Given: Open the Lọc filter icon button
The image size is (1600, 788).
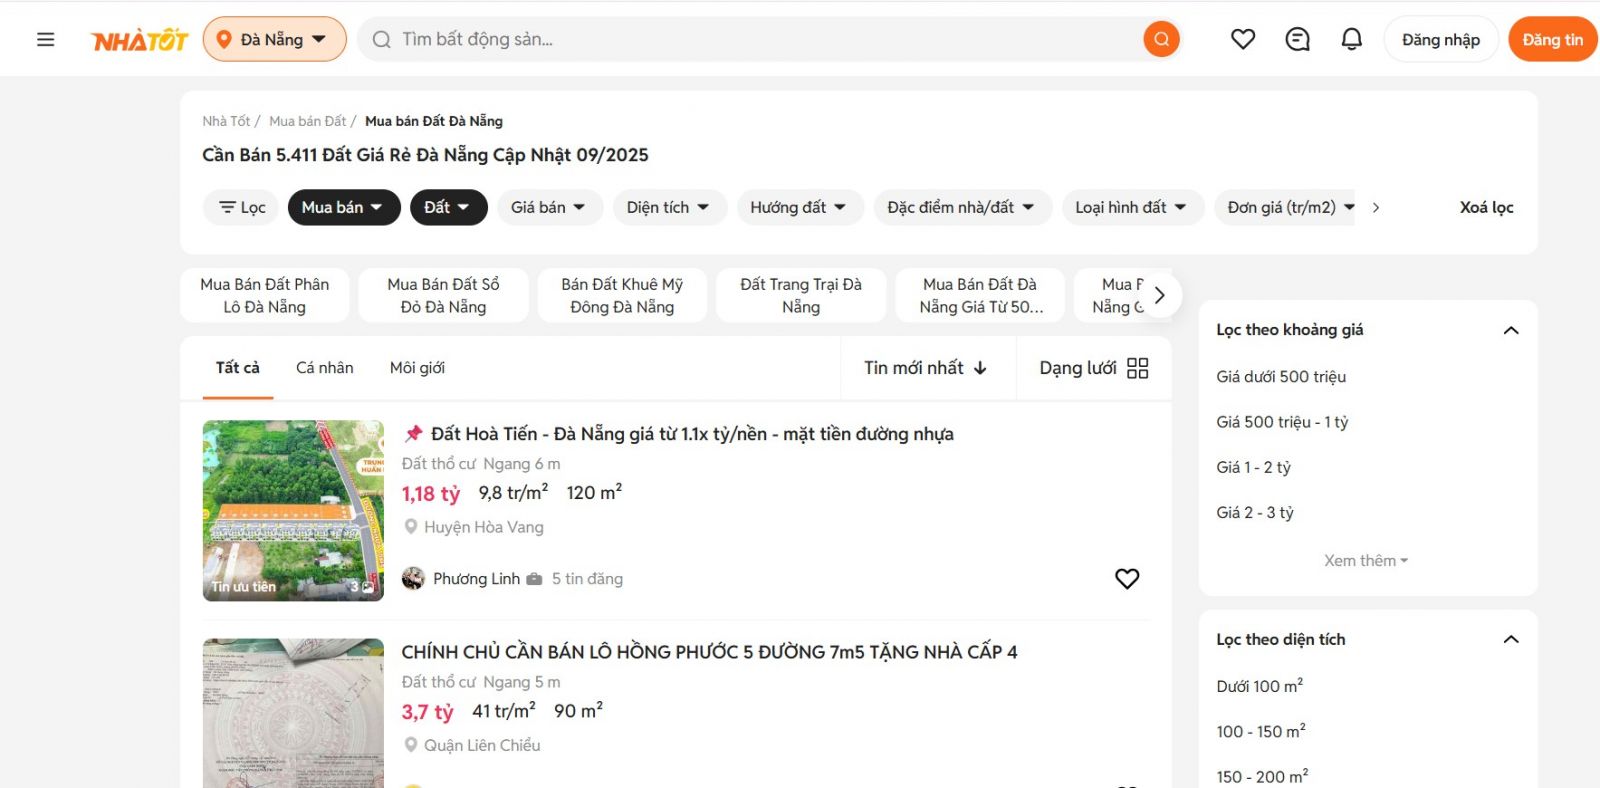Looking at the screenshot, I should (241, 207).
